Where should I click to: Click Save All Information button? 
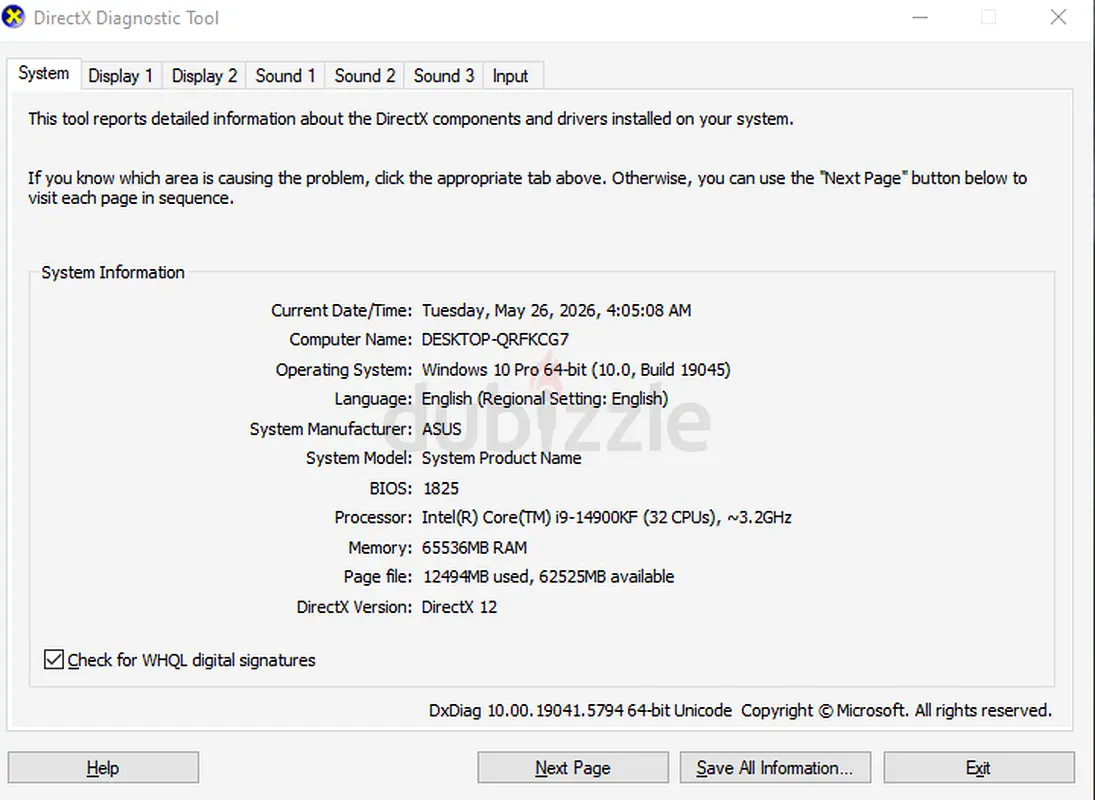[775, 768]
